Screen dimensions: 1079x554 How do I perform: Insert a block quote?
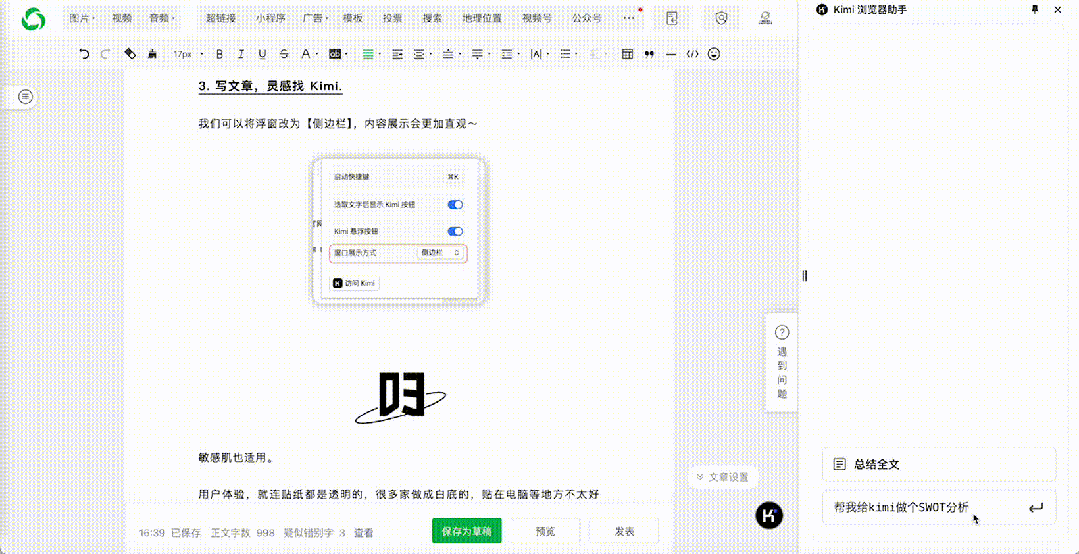point(649,54)
